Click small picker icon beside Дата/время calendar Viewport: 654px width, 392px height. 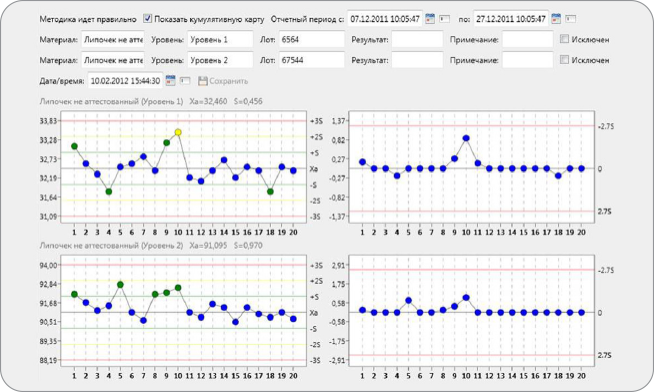coord(185,80)
